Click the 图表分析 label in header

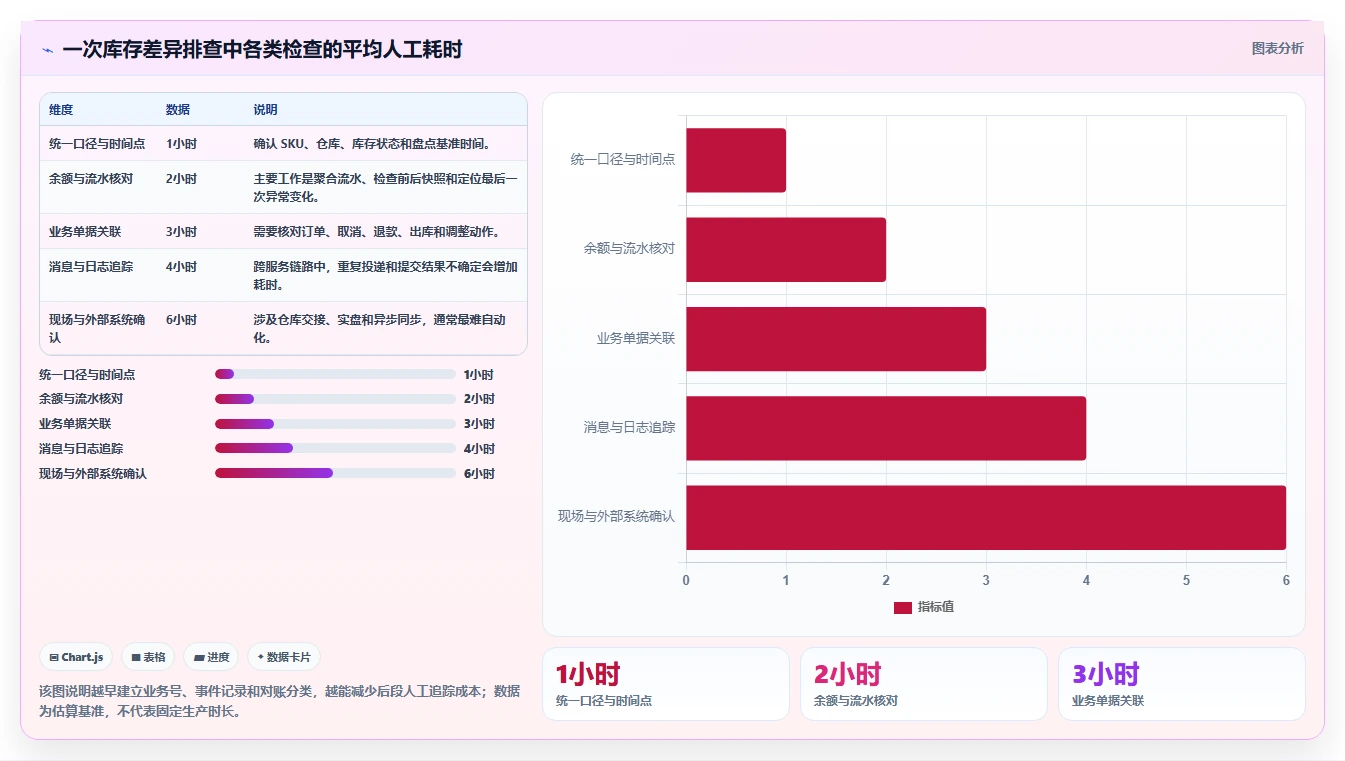pos(1277,48)
